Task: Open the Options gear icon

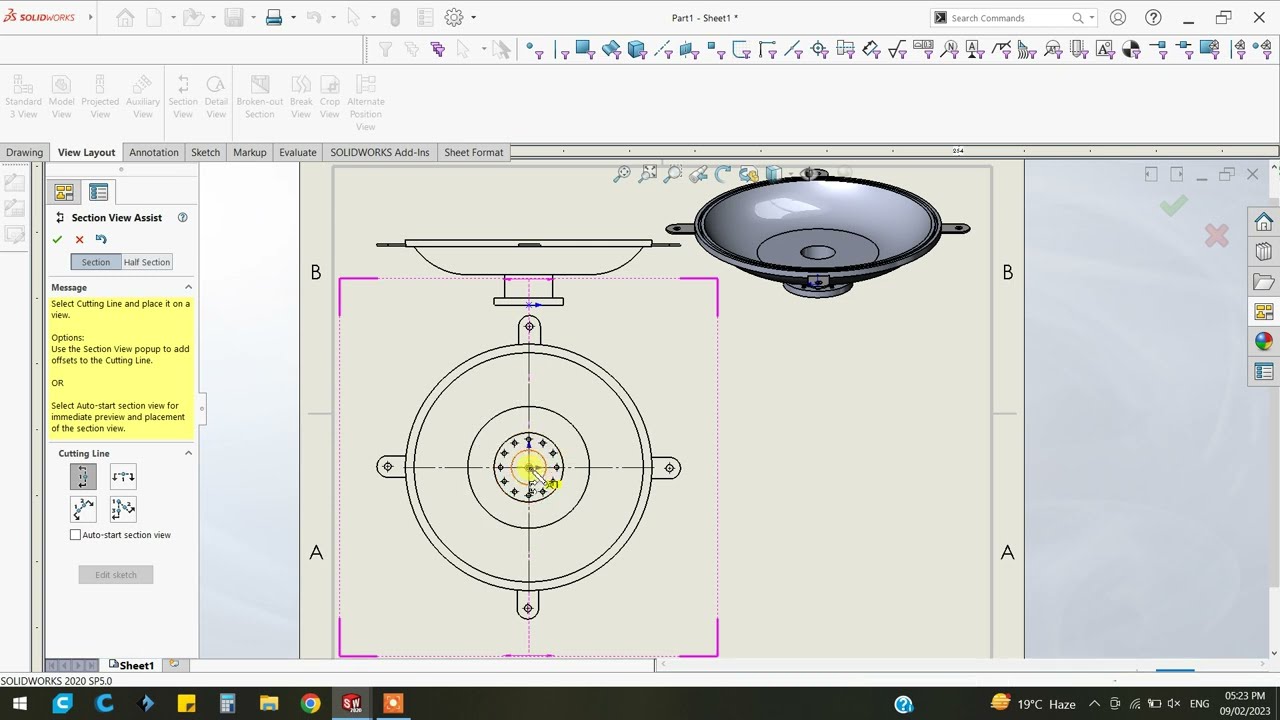Action: [x=454, y=17]
